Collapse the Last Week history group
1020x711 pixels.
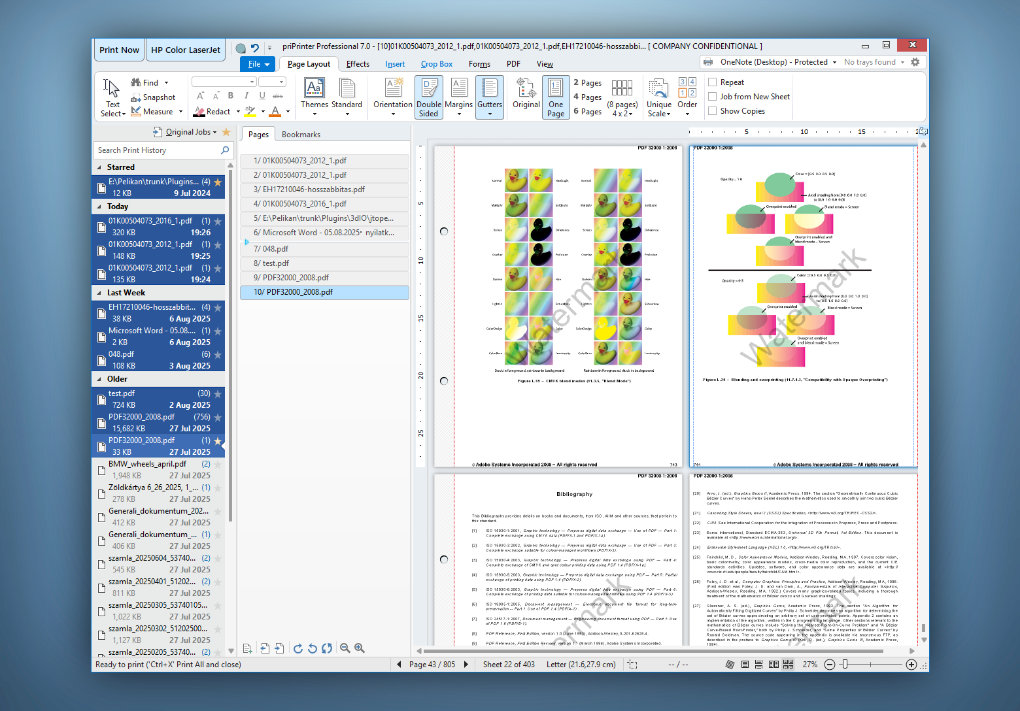pos(100,293)
